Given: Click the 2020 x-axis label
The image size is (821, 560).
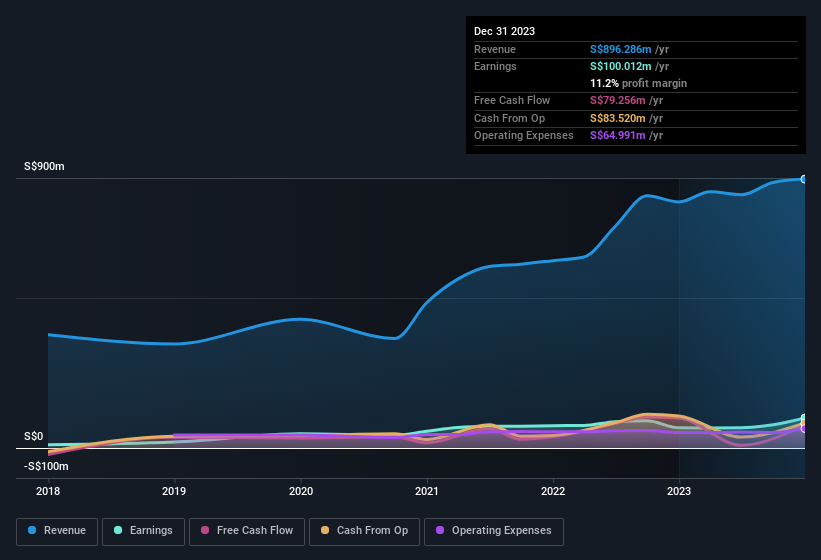Looking at the screenshot, I should pos(301,491).
